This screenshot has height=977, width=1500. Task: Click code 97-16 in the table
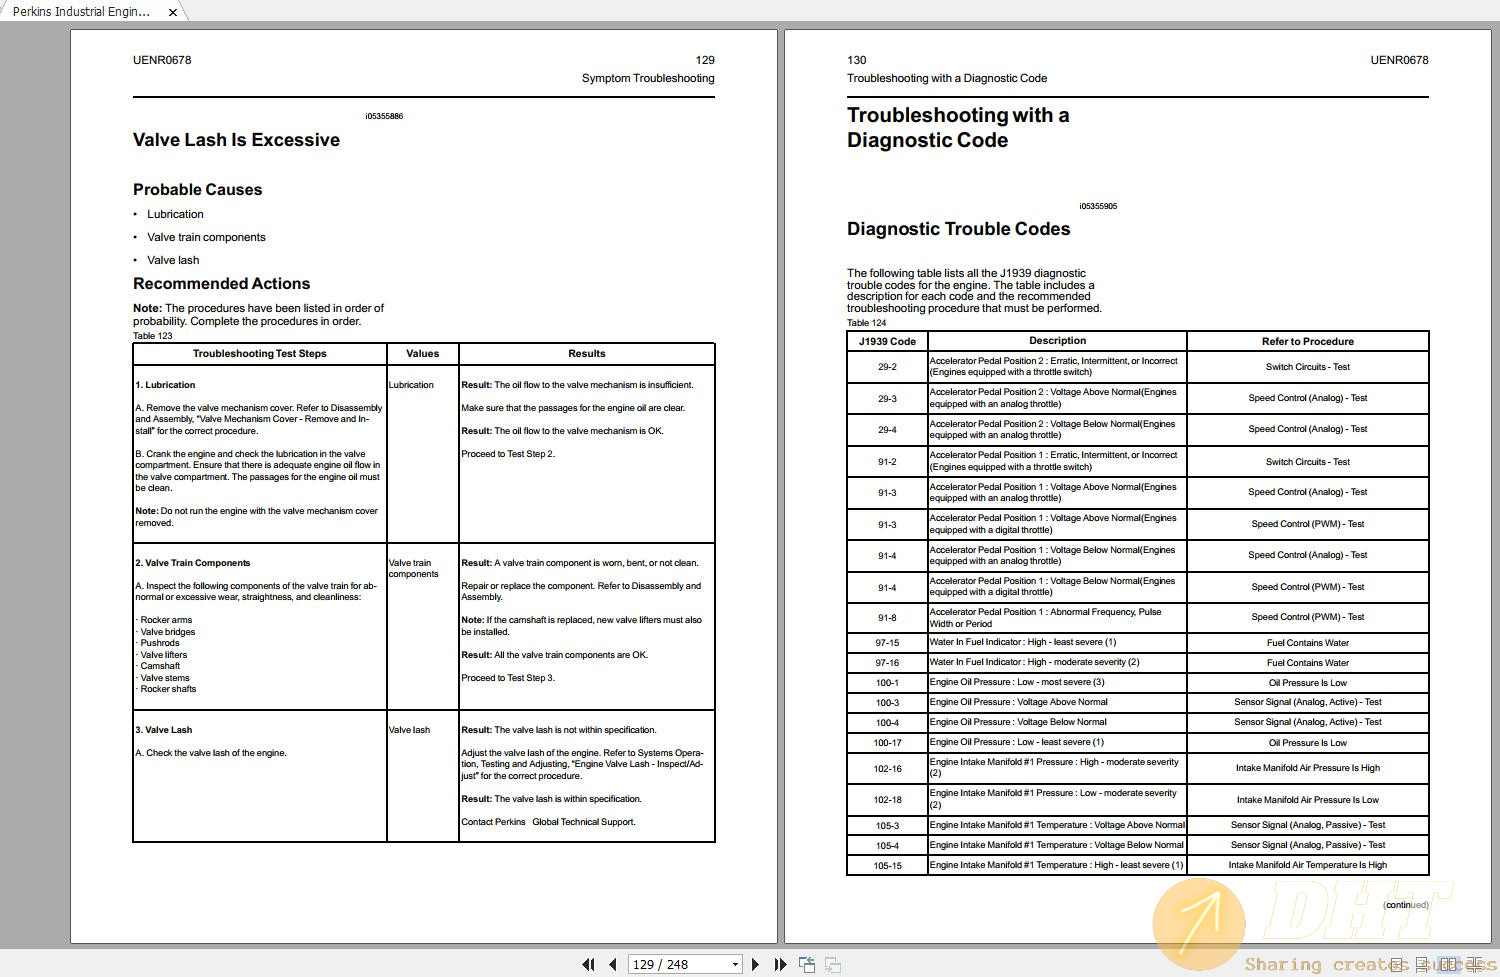(x=887, y=663)
